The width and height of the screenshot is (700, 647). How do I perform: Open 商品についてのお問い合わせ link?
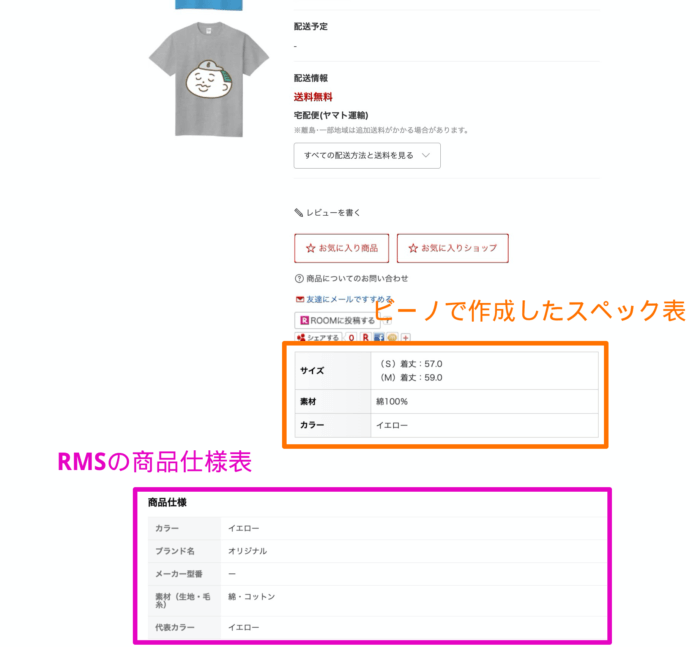357,279
